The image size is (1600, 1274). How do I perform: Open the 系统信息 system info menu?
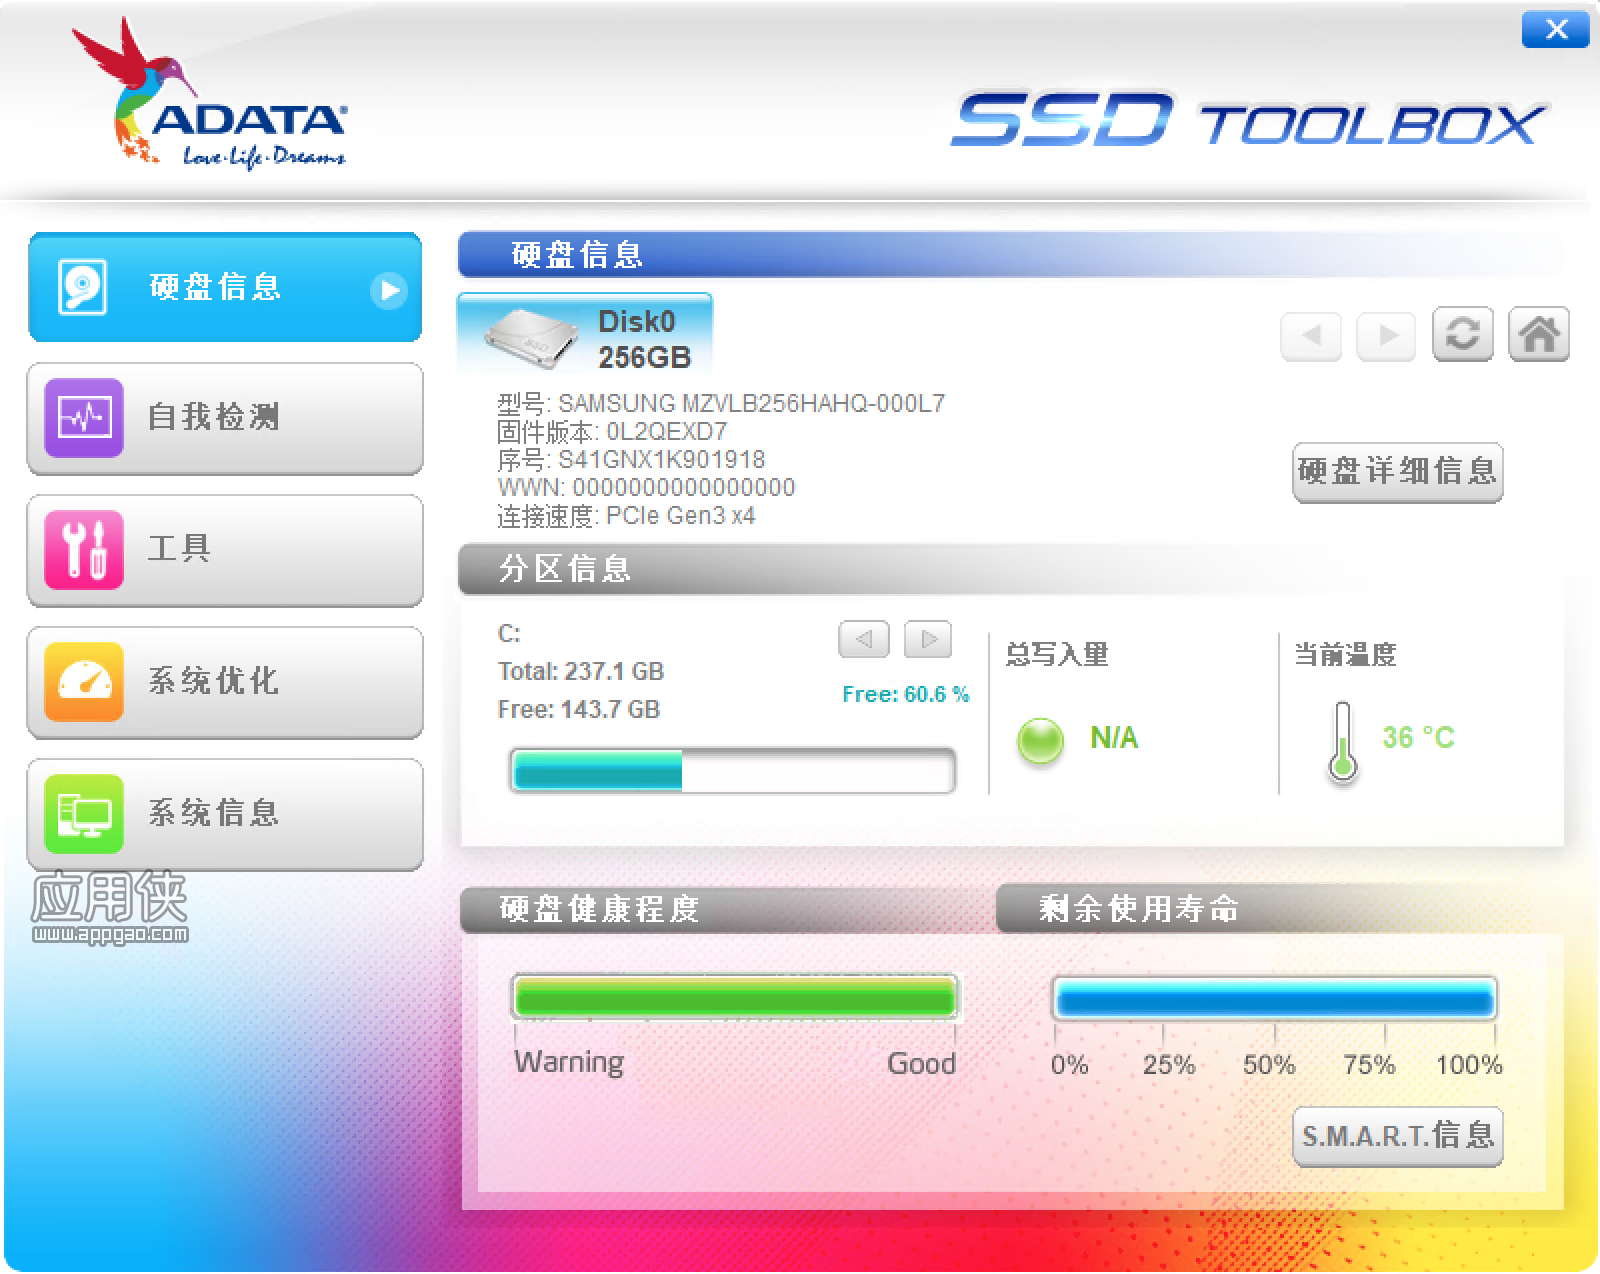(x=225, y=814)
